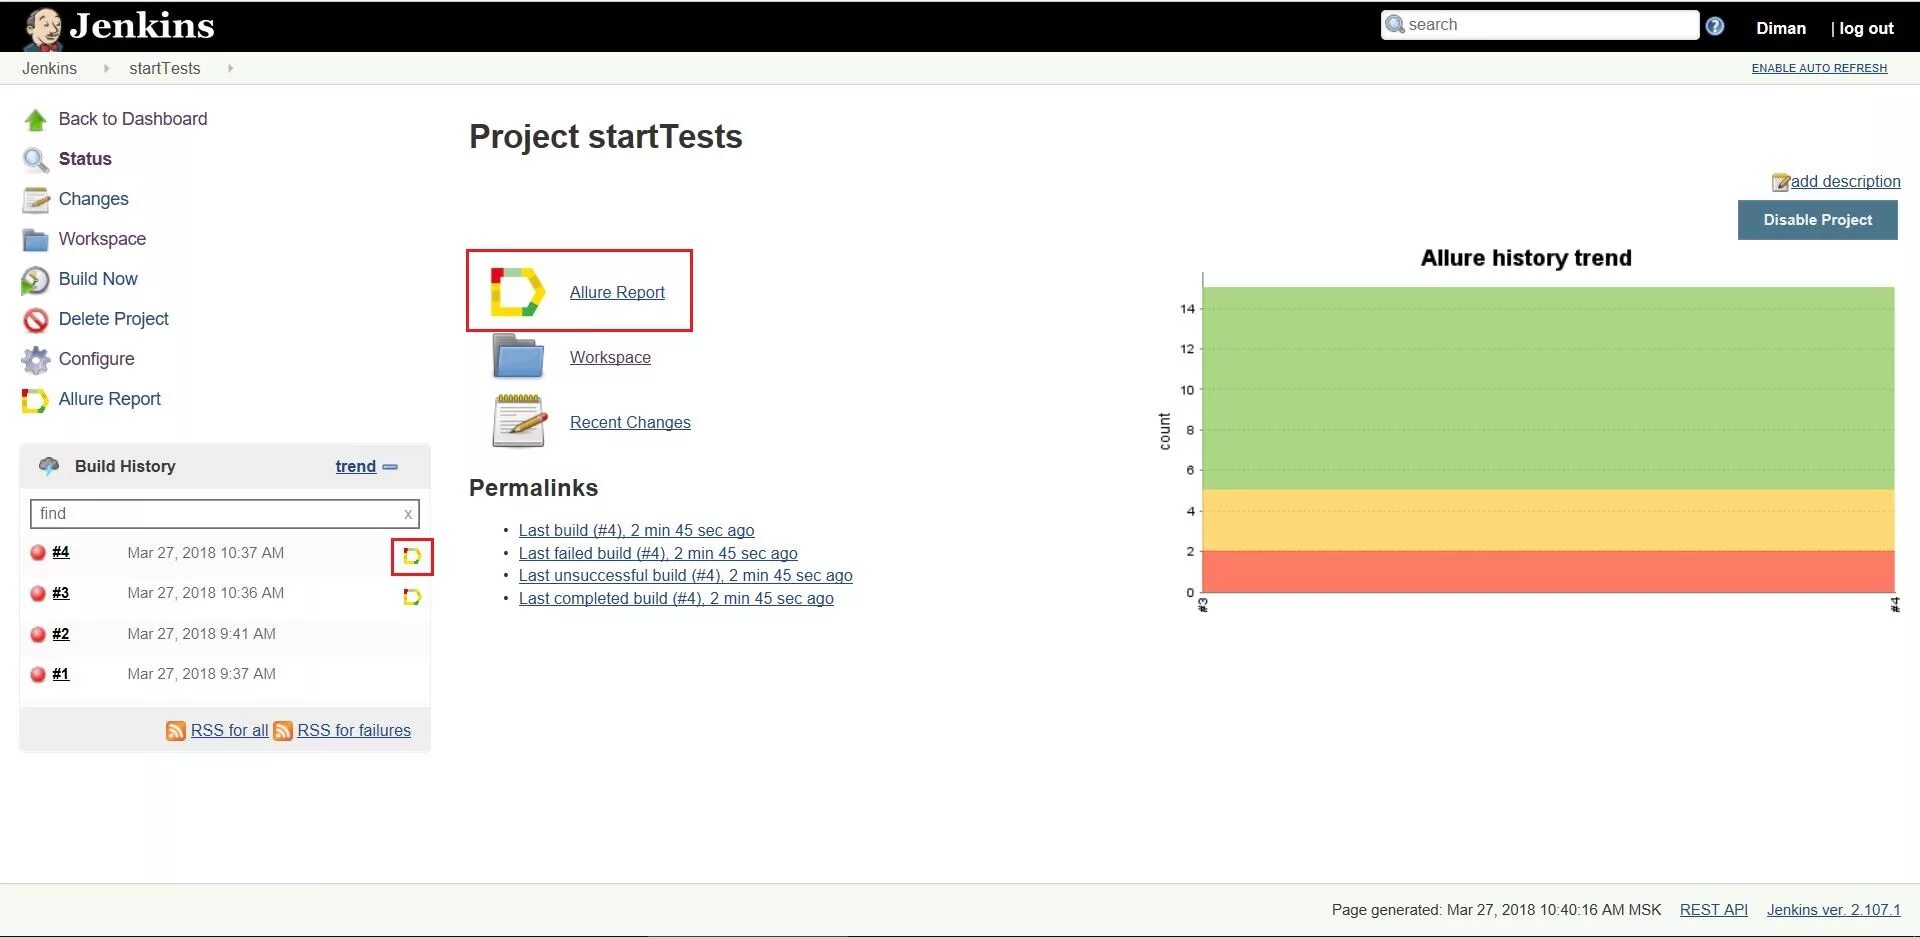1920x937 pixels.
Task: Click red status ball of build #4
Action: (38, 552)
